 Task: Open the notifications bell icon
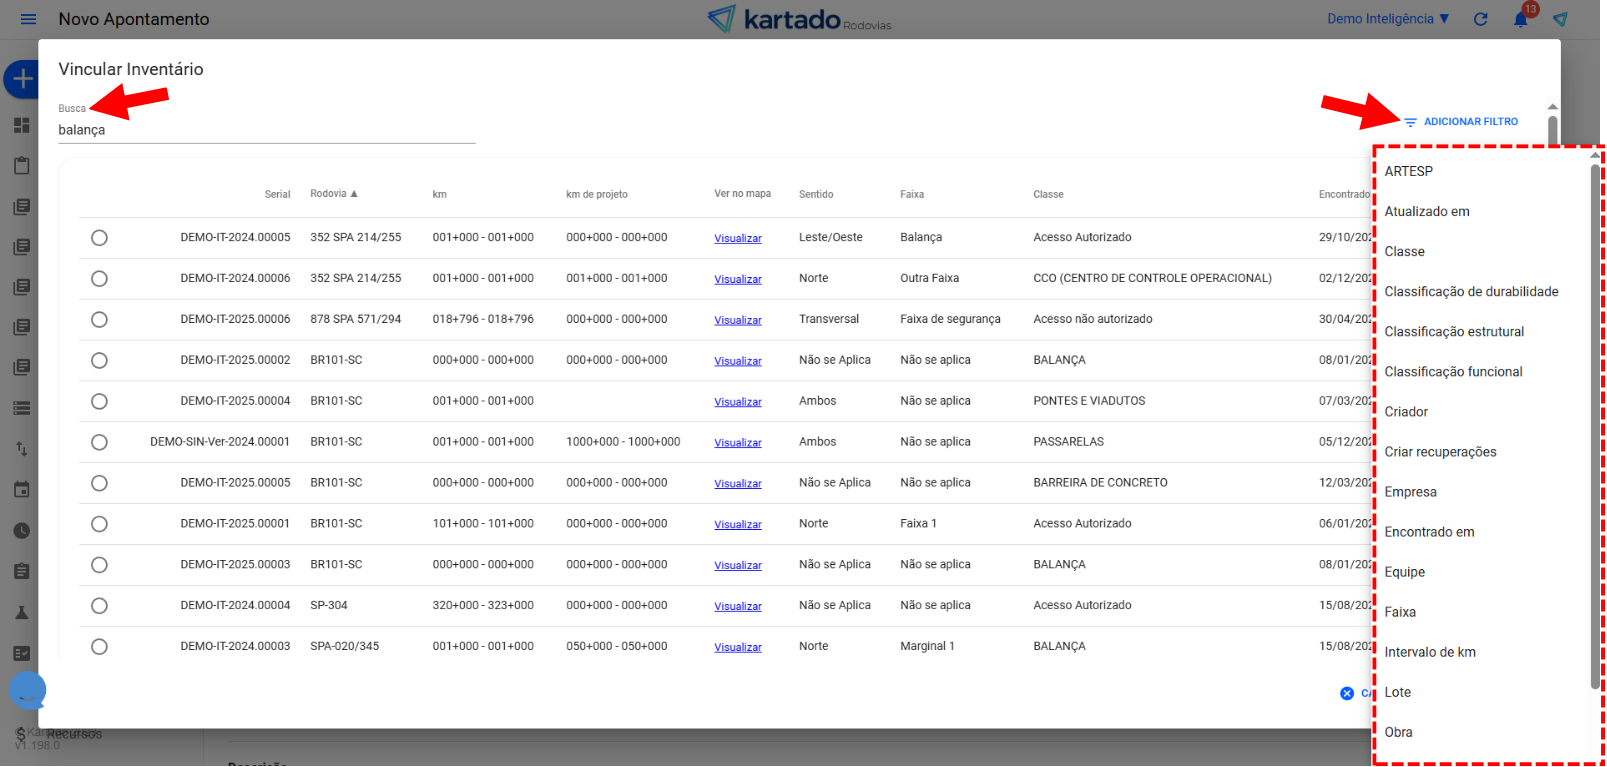(x=1520, y=19)
